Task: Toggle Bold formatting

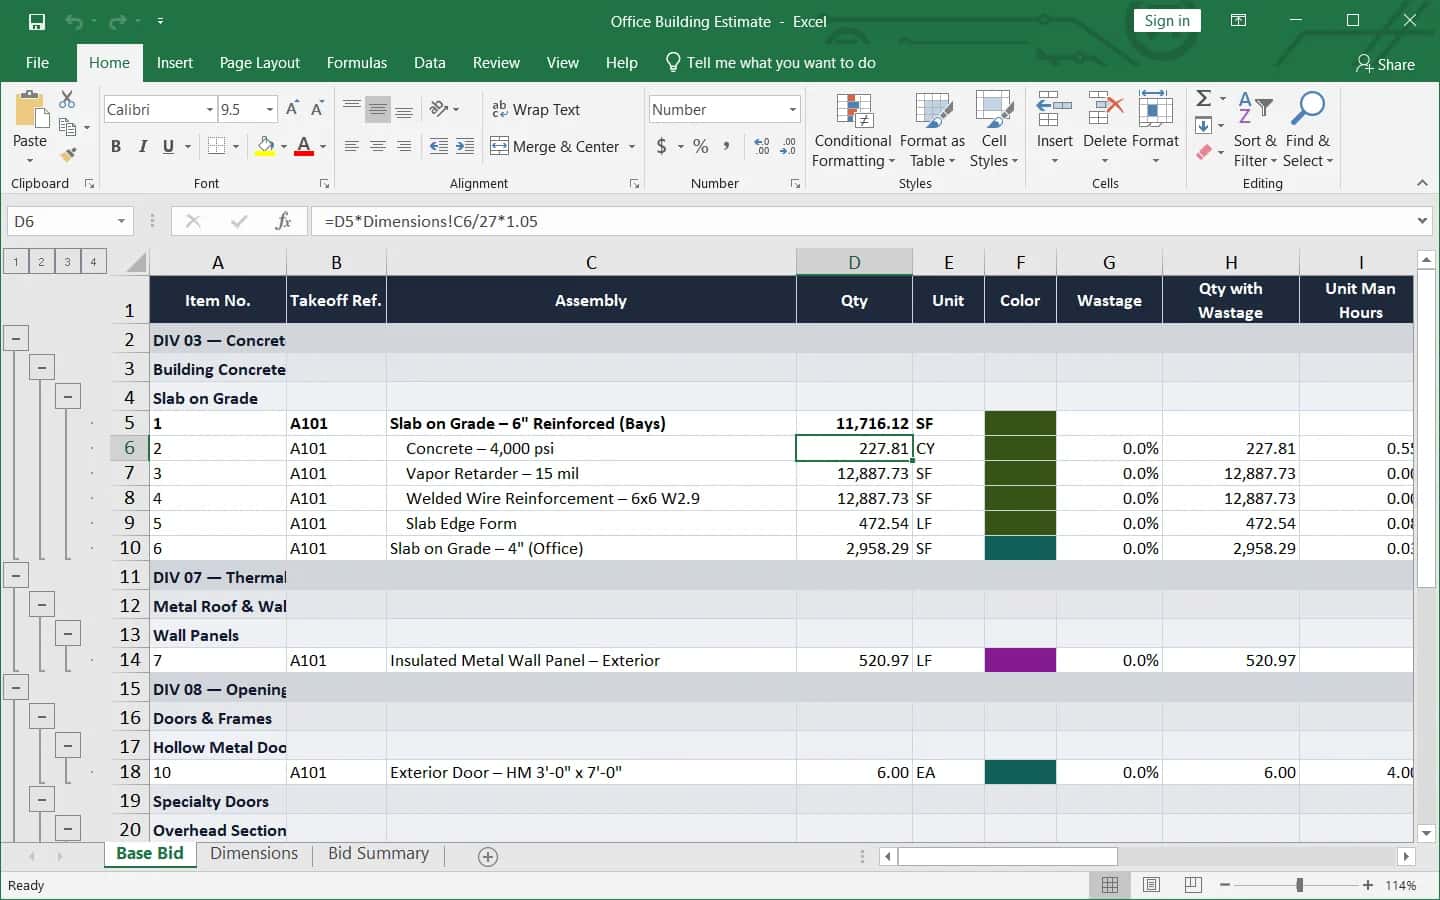Action: pos(116,146)
